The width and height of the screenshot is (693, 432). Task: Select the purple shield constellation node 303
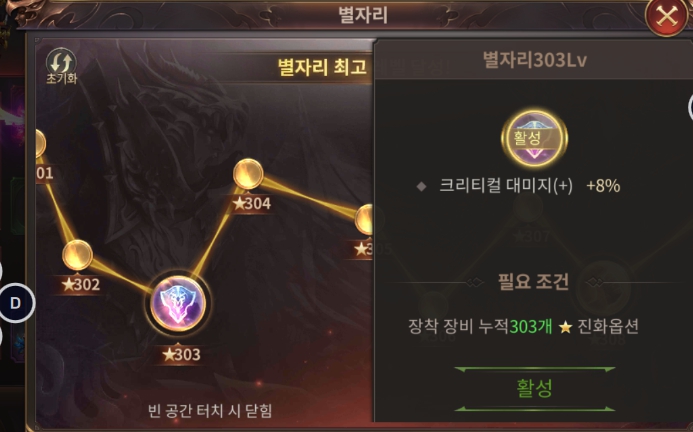point(178,303)
